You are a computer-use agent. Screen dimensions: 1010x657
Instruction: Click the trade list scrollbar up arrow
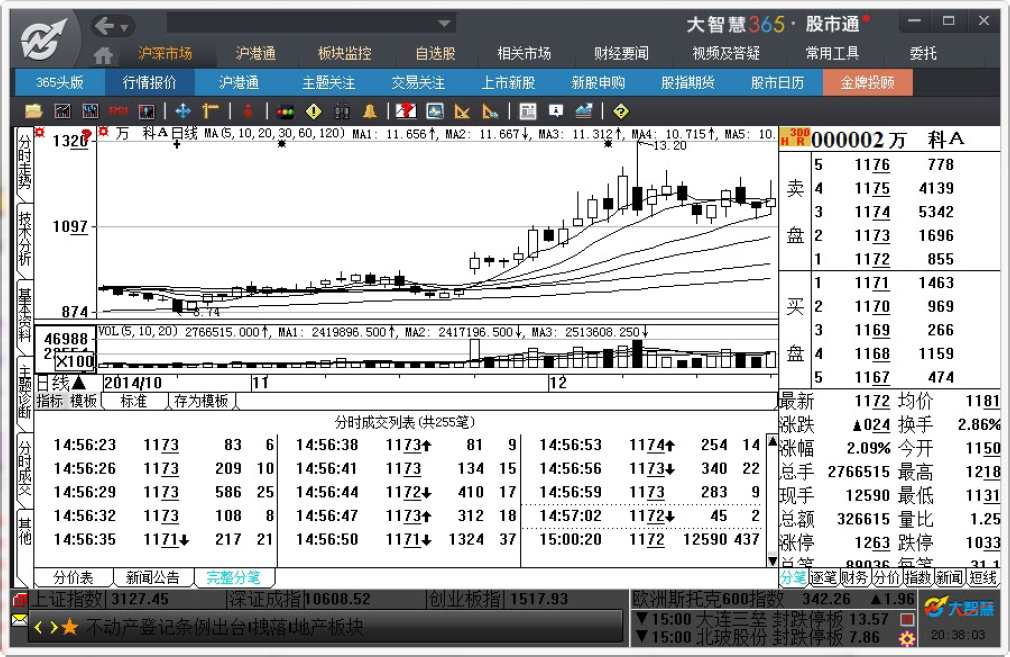point(772,442)
